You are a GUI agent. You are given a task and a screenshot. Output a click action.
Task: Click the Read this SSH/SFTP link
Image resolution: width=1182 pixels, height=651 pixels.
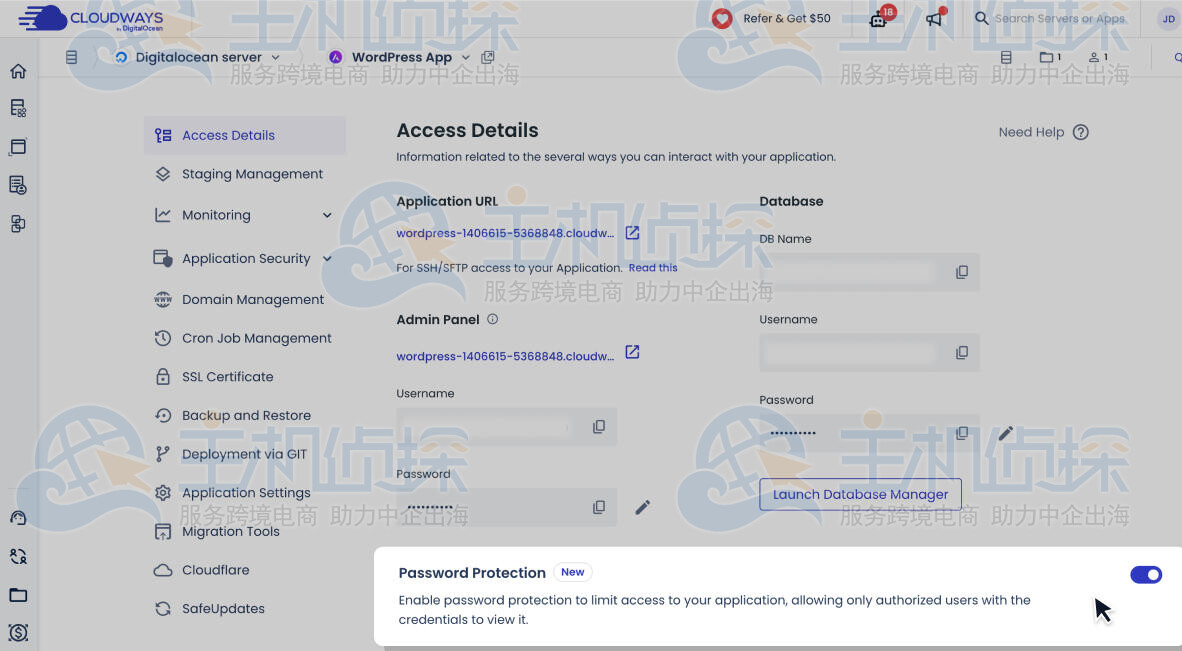(x=653, y=267)
